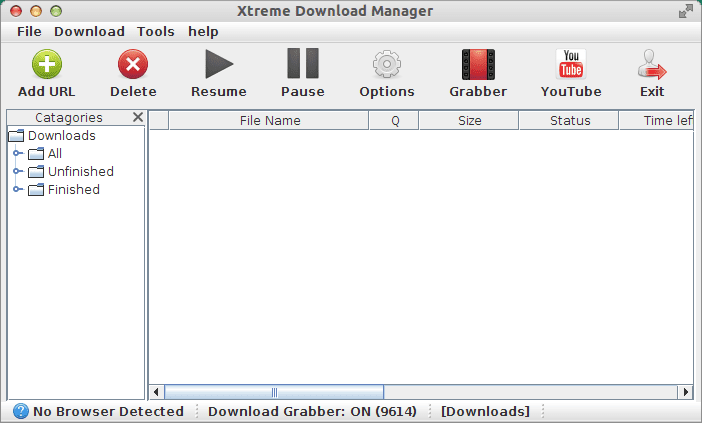This screenshot has width=702, height=423.
Task: Click the Catagories panel title
Action: (x=68, y=117)
